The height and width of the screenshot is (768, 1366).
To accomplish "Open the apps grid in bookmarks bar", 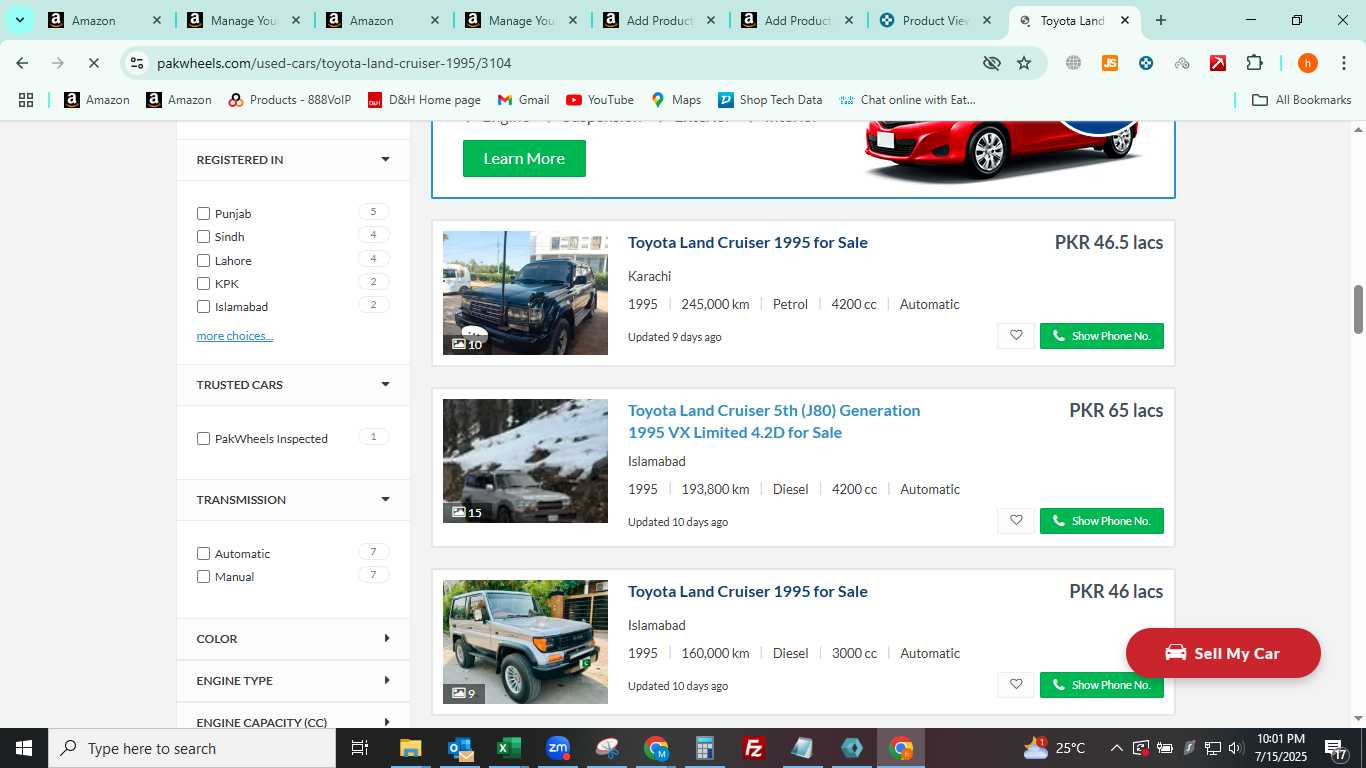I will (26, 100).
